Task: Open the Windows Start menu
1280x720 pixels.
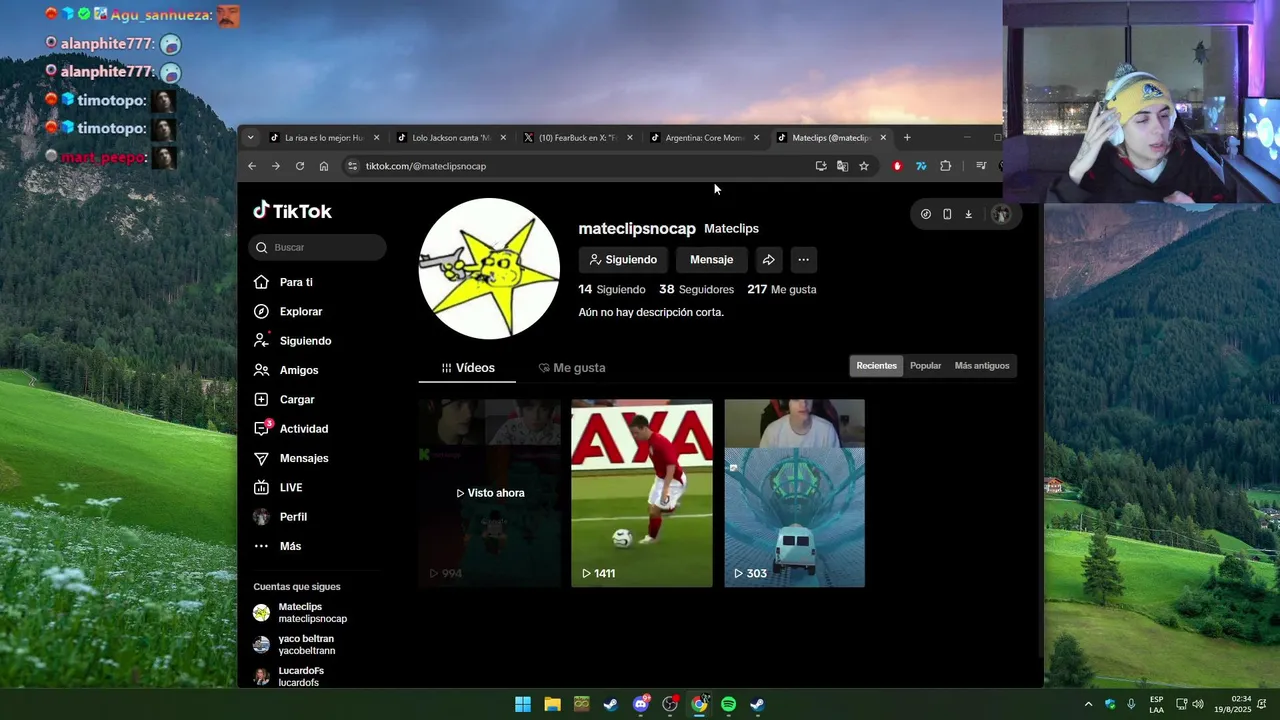Action: (x=523, y=704)
